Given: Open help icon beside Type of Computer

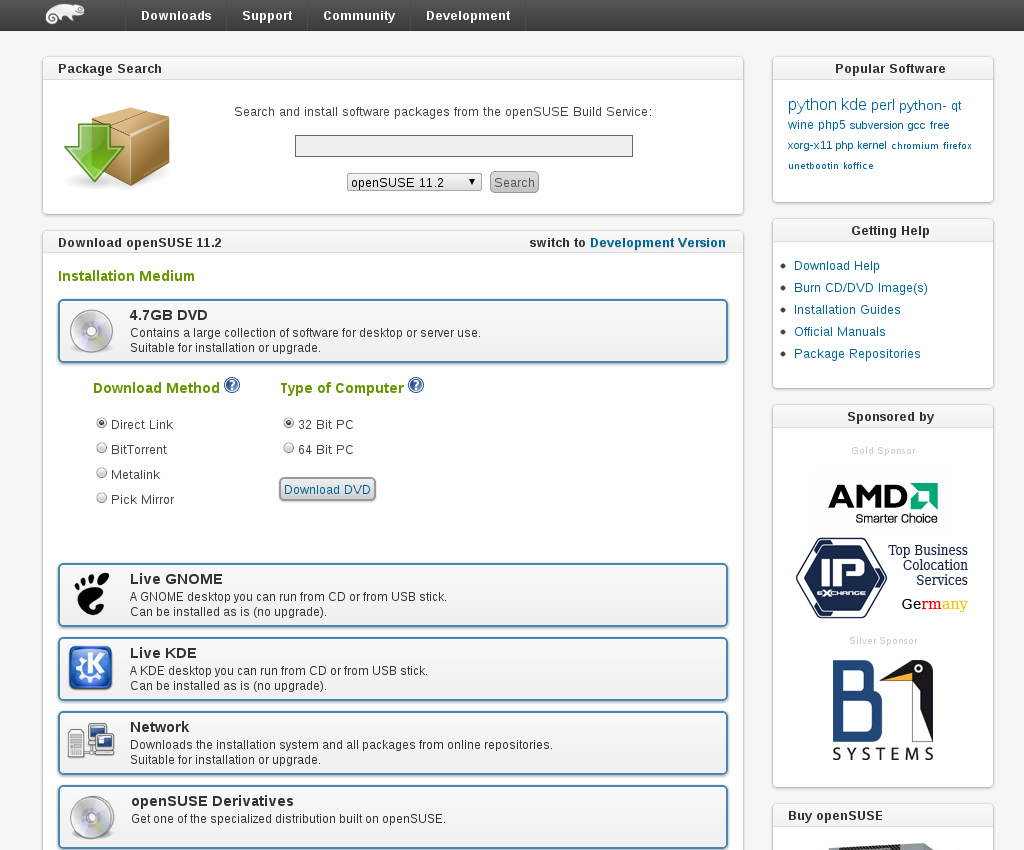Looking at the screenshot, I should (416, 386).
